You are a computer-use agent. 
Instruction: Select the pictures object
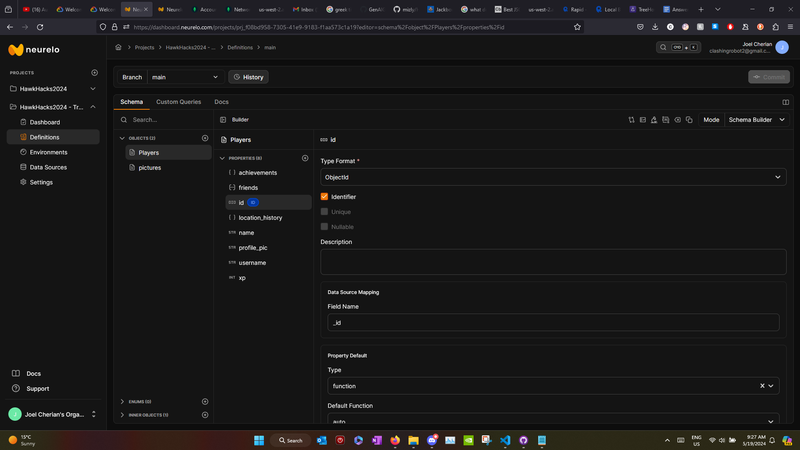(x=168, y=167)
